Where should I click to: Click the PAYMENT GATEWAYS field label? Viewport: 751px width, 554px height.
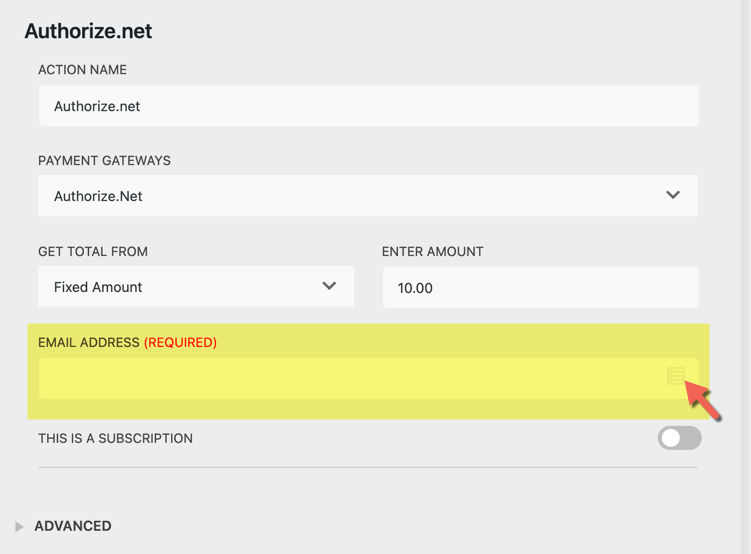coord(104,161)
